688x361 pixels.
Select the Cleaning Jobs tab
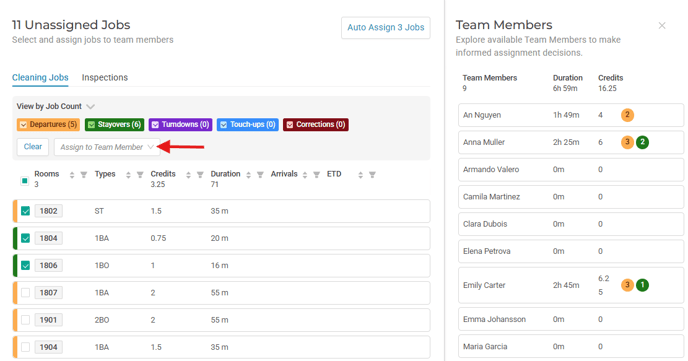(40, 78)
